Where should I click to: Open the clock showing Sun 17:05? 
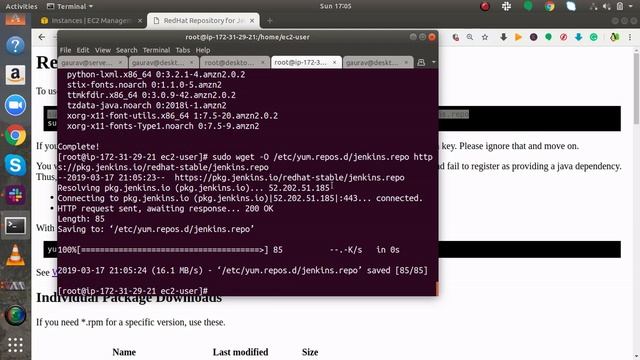click(x=335, y=7)
